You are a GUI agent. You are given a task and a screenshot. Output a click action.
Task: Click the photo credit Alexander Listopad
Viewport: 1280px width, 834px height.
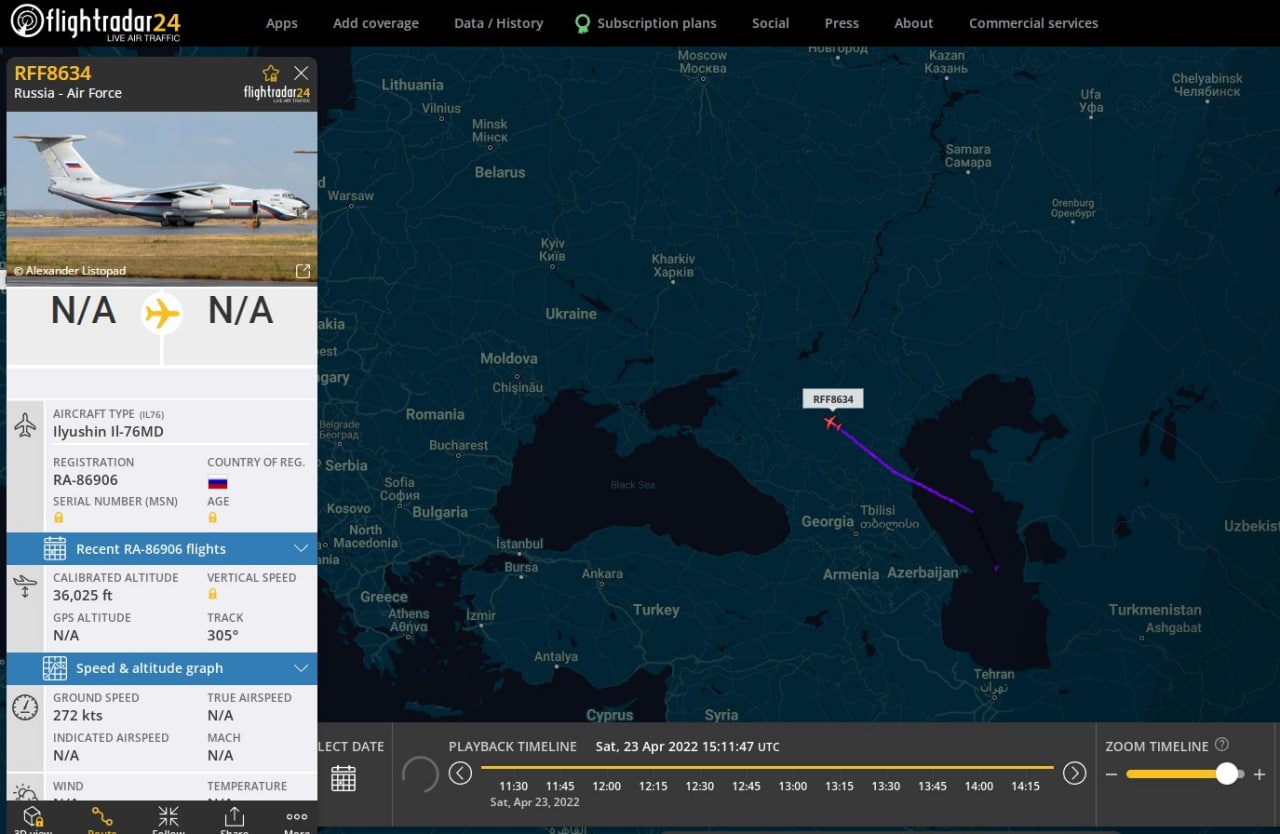69,271
